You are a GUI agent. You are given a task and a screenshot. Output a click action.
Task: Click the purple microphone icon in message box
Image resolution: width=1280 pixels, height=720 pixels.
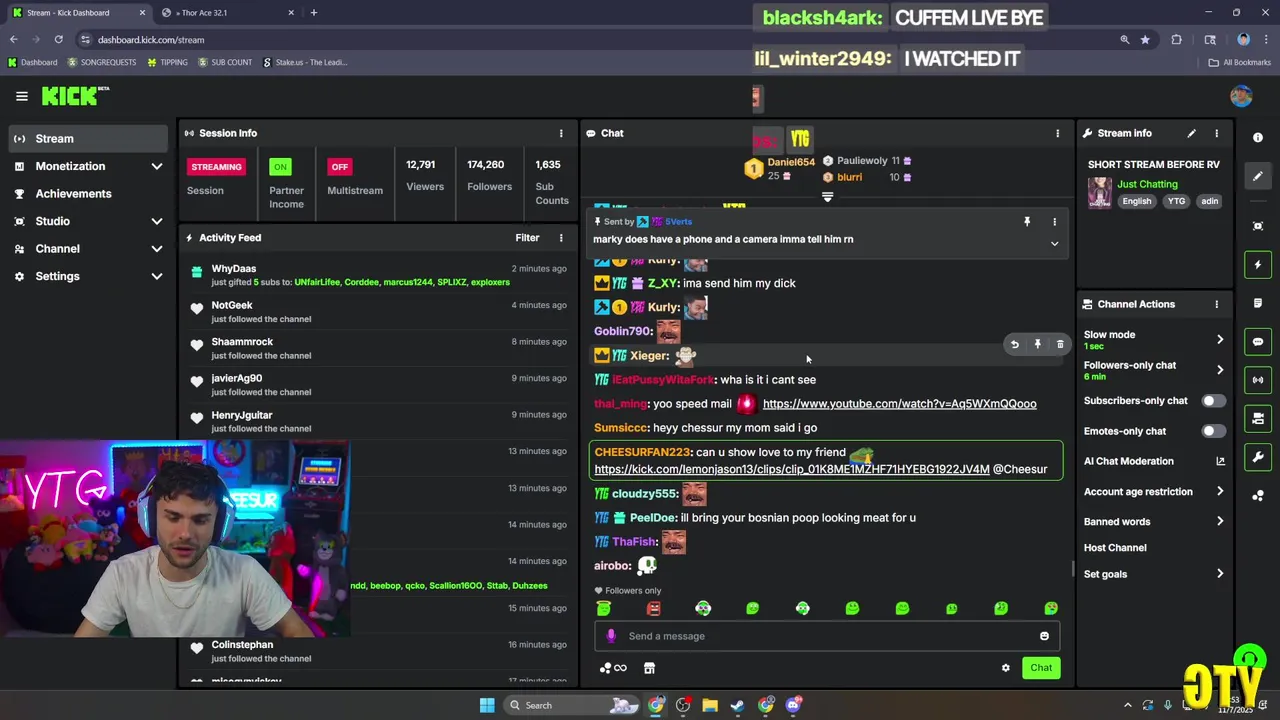[611, 636]
